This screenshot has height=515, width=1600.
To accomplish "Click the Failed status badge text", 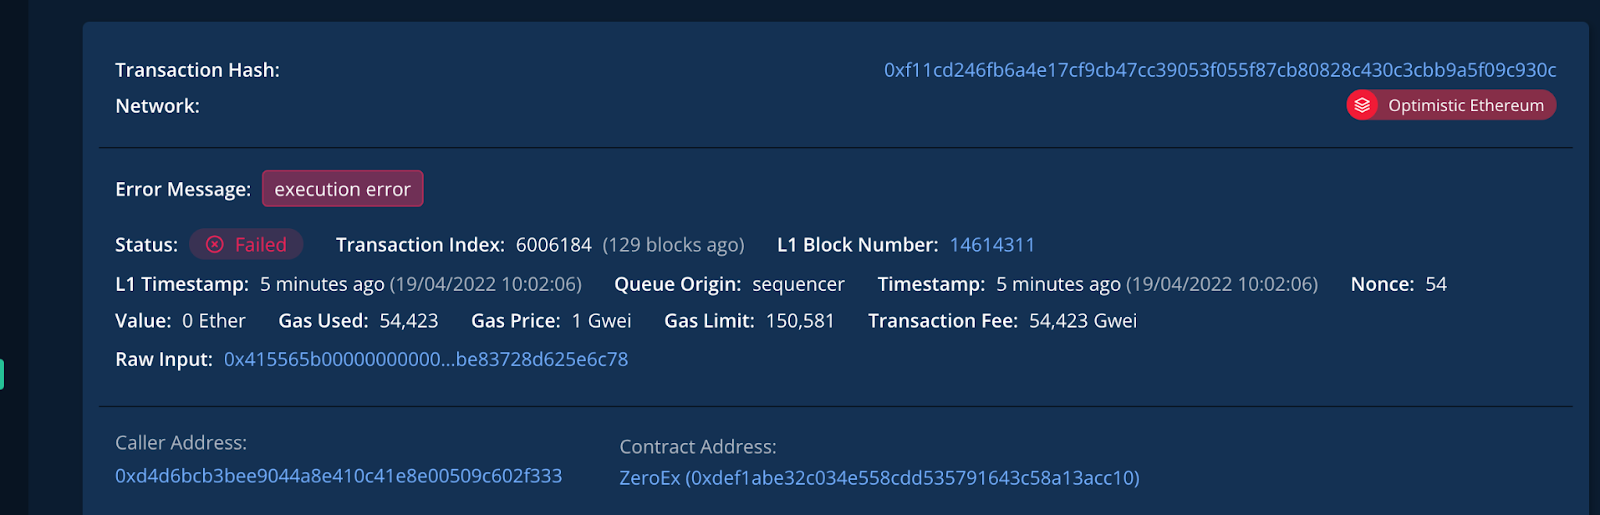I will click(x=260, y=245).
